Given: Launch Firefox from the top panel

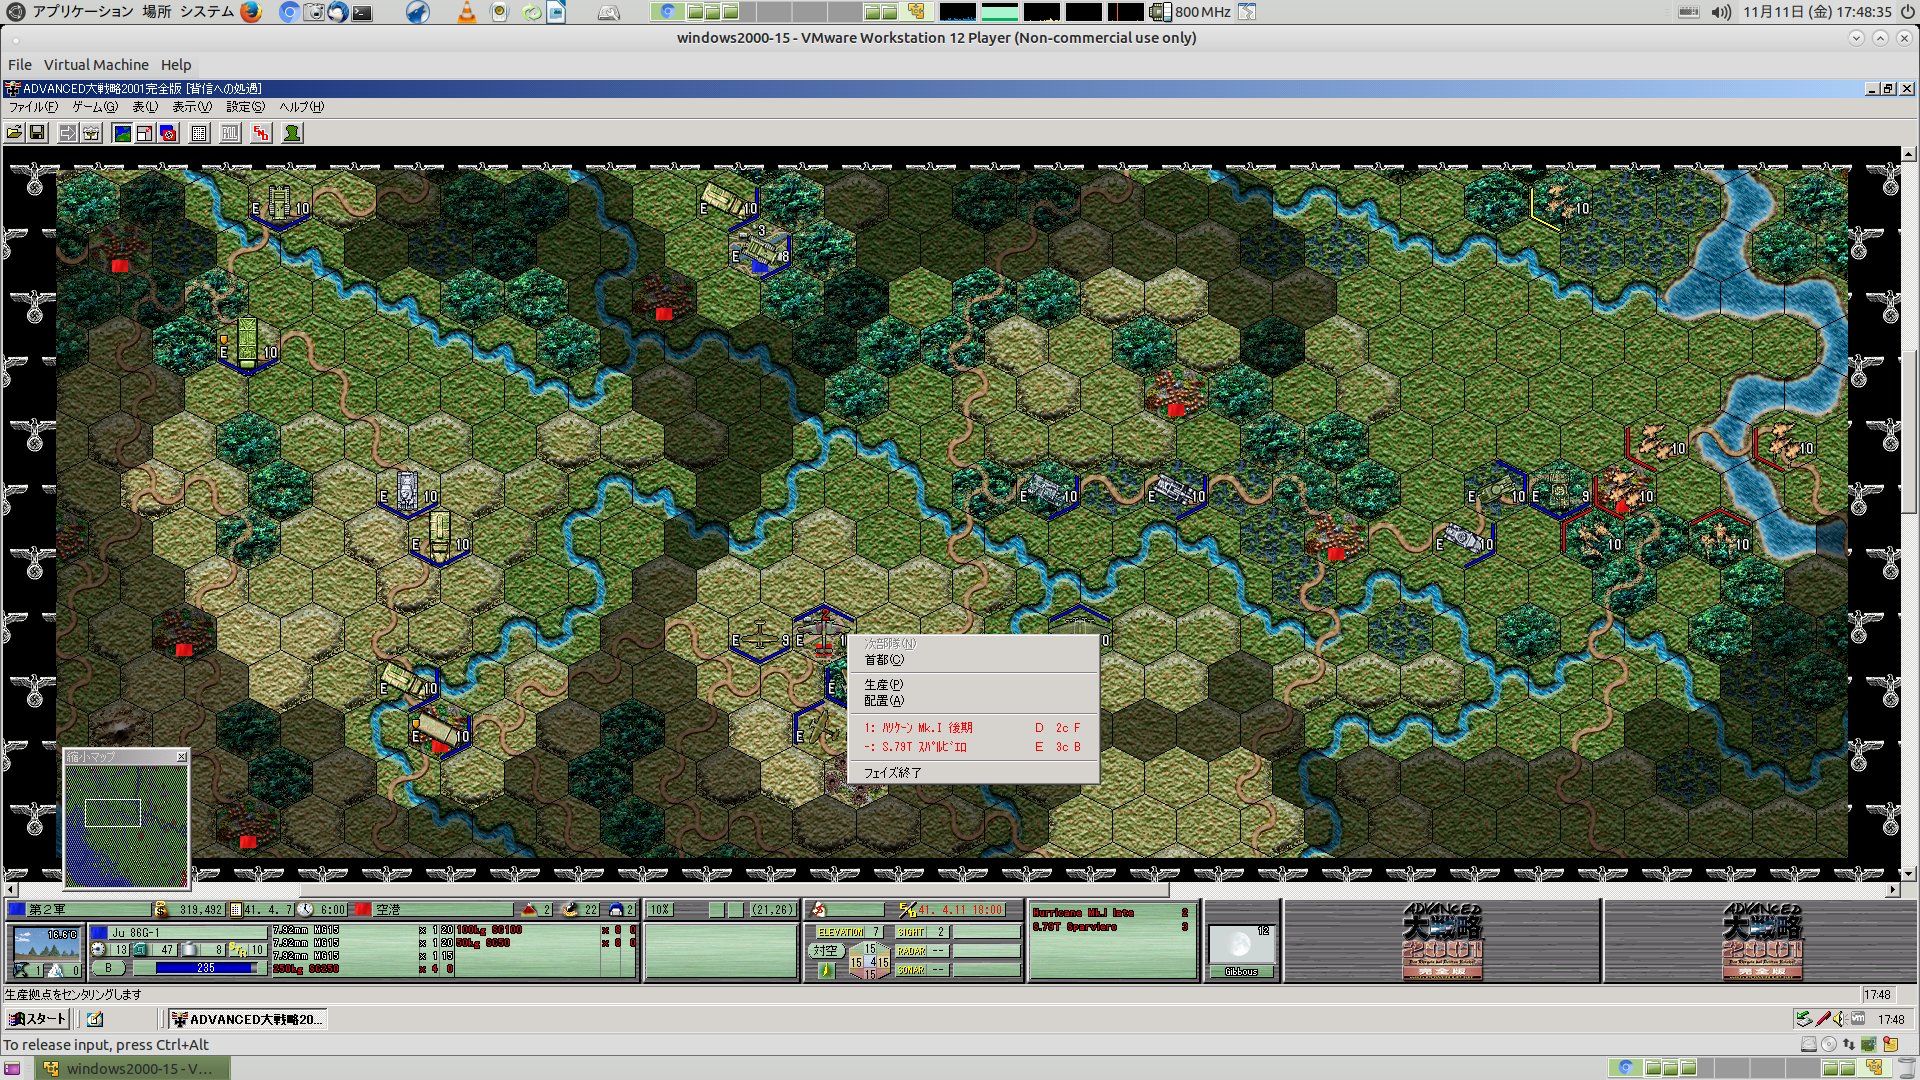Looking at the screenshot, I should (x=251, y=12).
